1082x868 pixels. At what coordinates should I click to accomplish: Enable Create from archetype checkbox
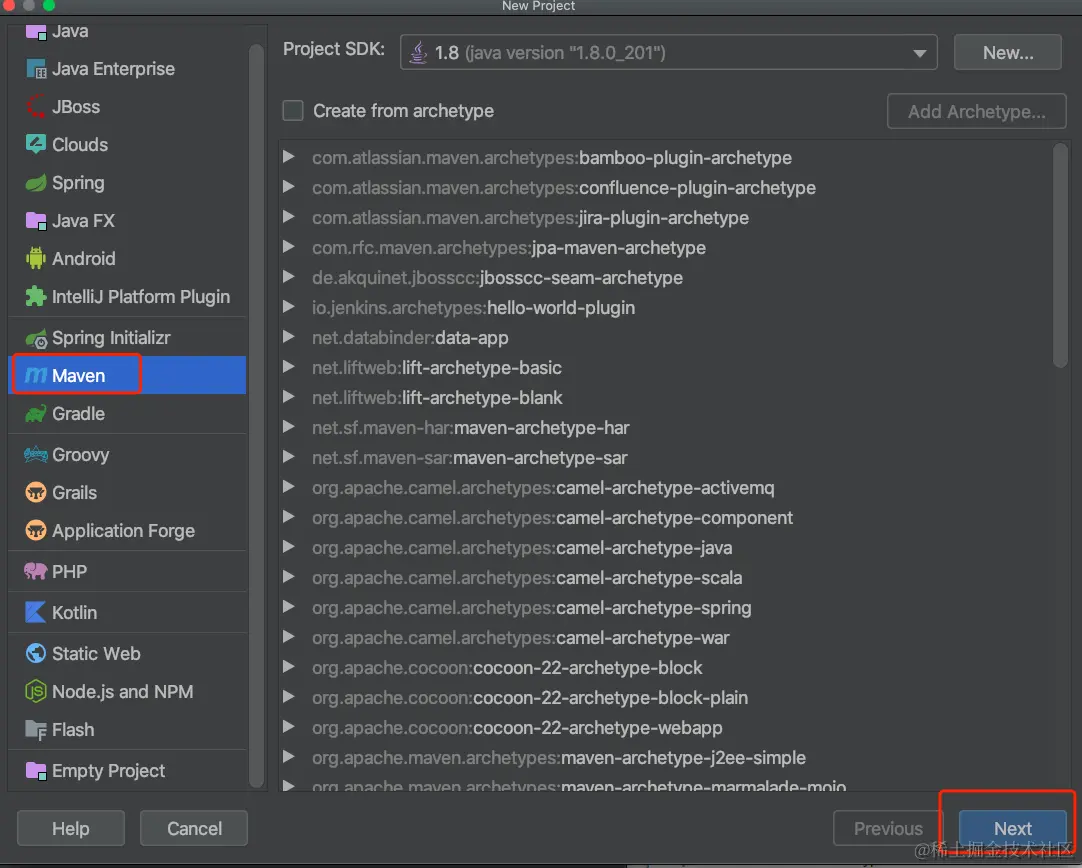click(293, 110)
